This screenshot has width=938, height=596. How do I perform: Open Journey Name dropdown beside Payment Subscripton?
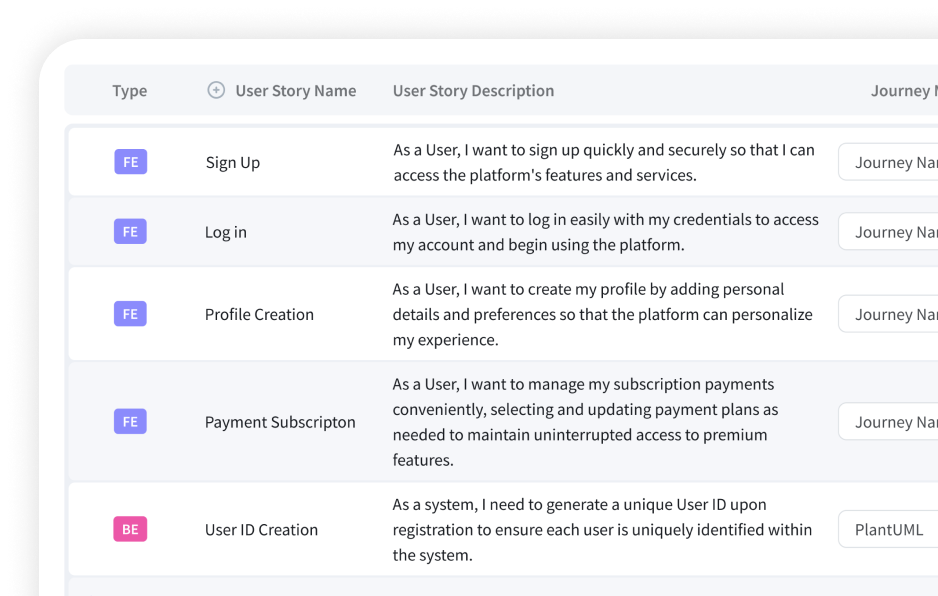point(888,421)
